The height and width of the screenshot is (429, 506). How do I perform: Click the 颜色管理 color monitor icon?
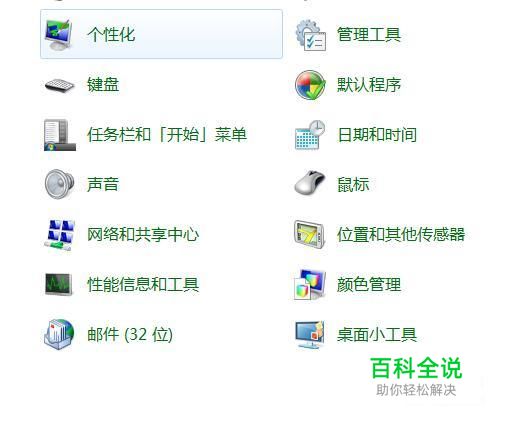pos(310,284)
